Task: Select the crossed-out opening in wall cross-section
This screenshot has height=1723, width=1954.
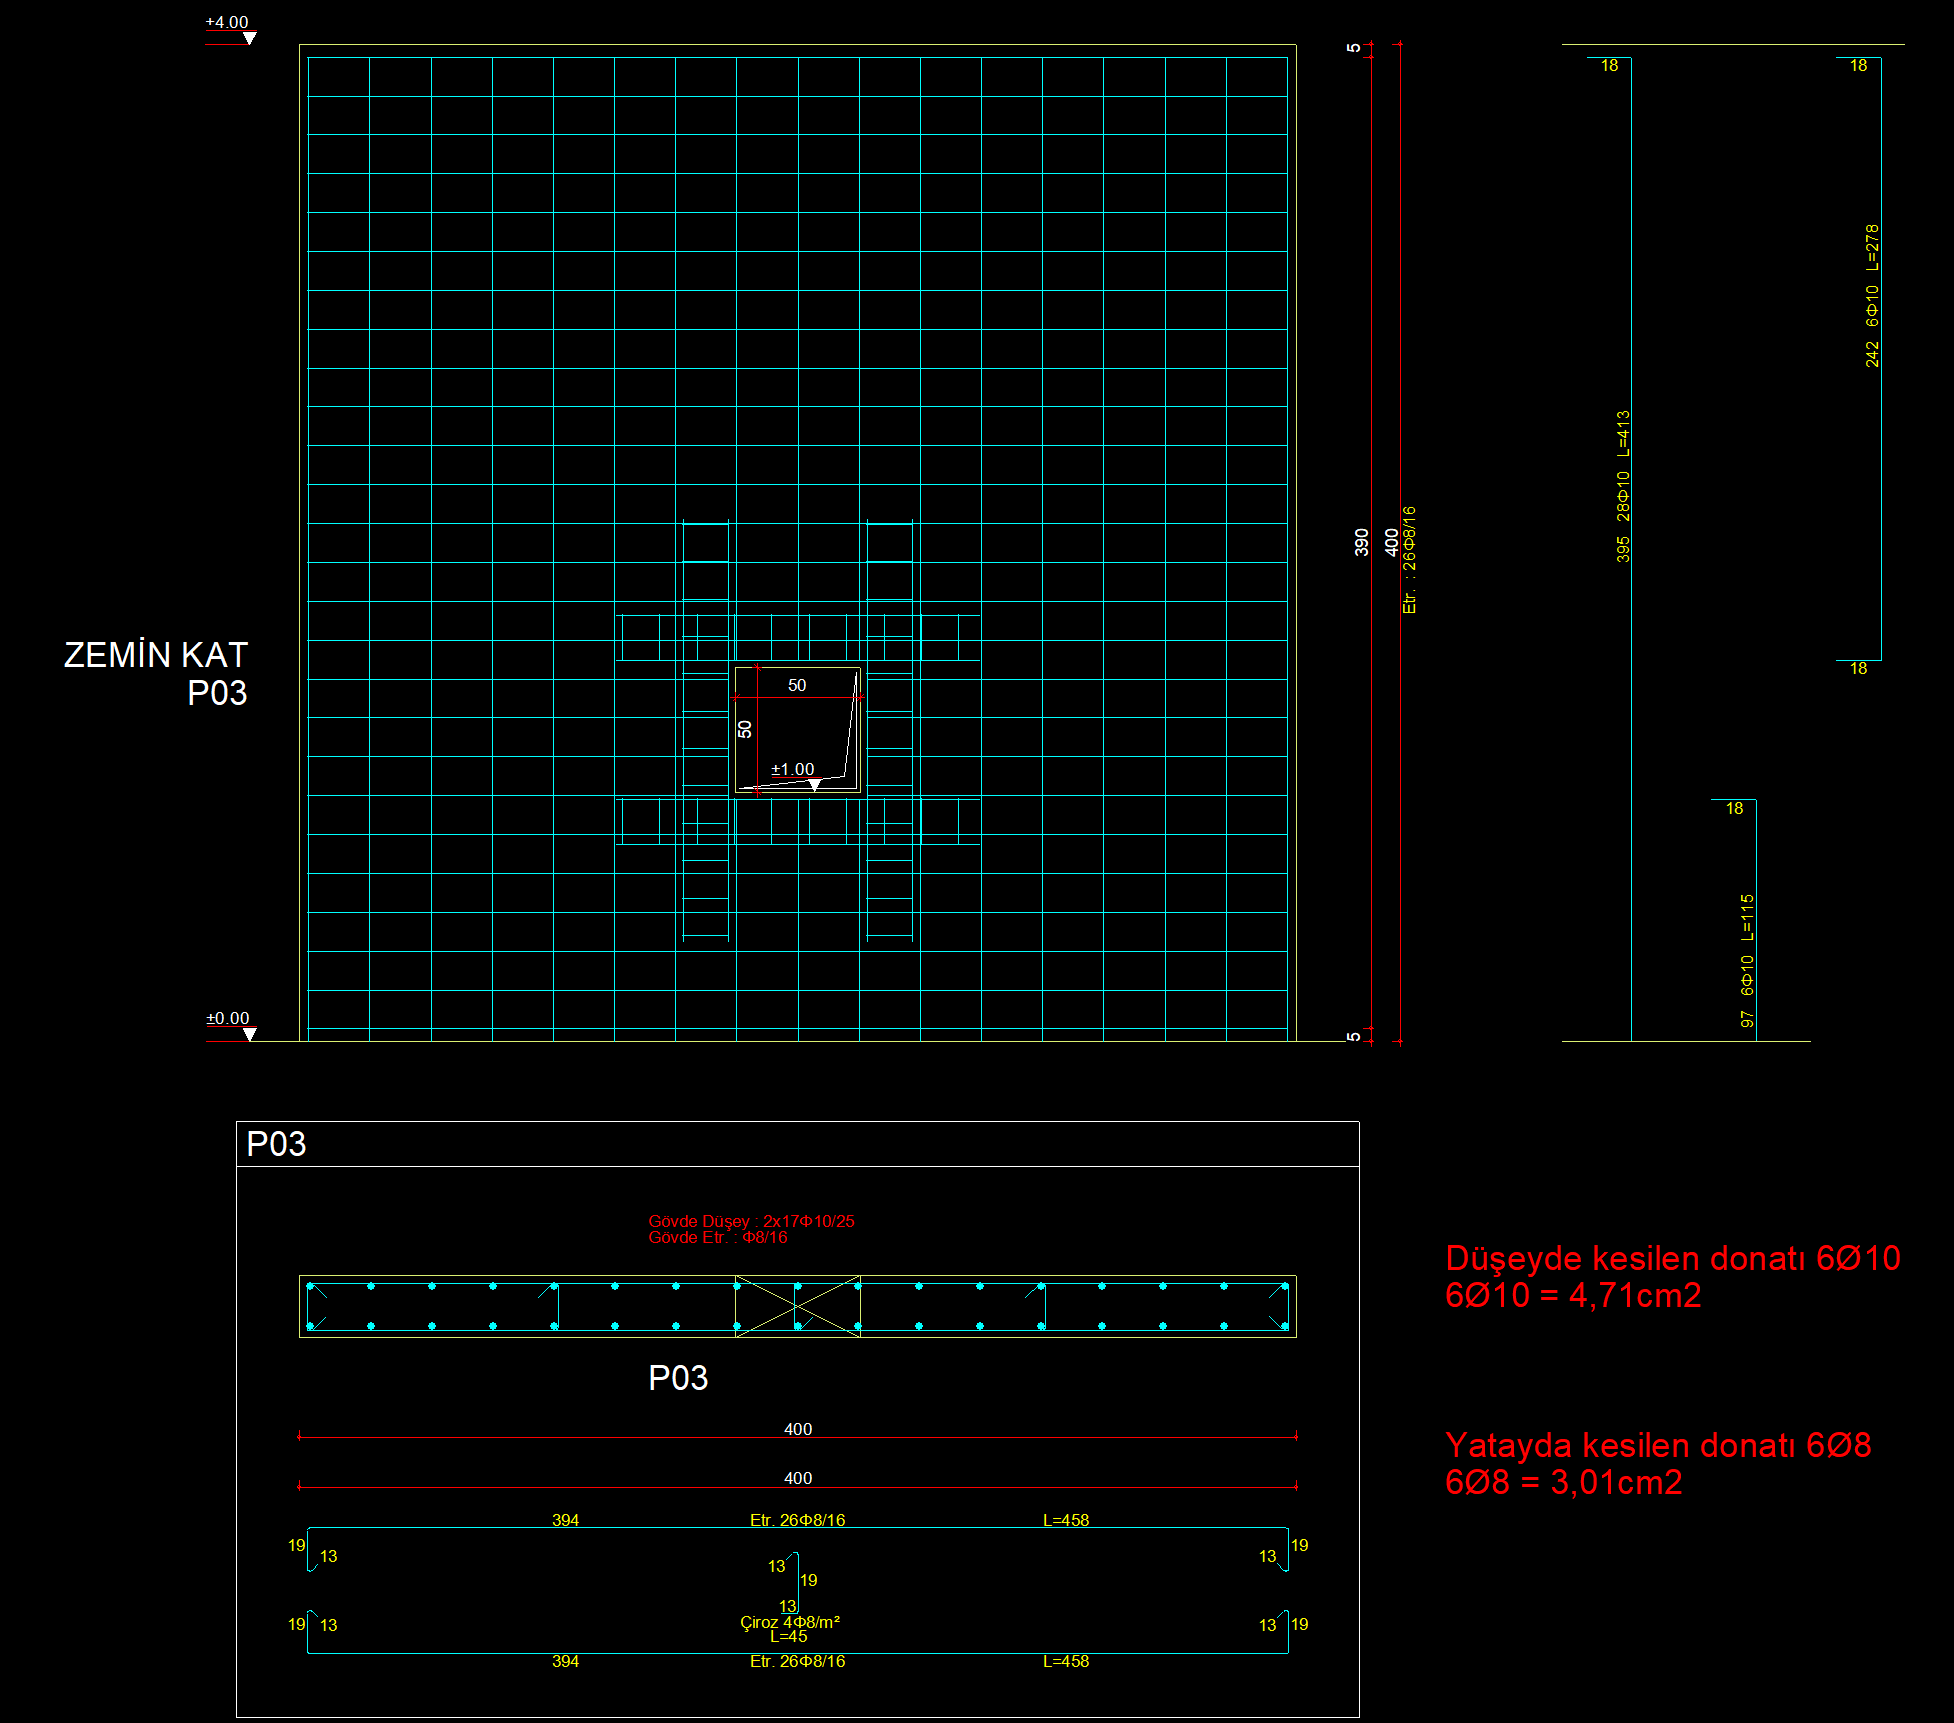Action: tap(798, 1306)
